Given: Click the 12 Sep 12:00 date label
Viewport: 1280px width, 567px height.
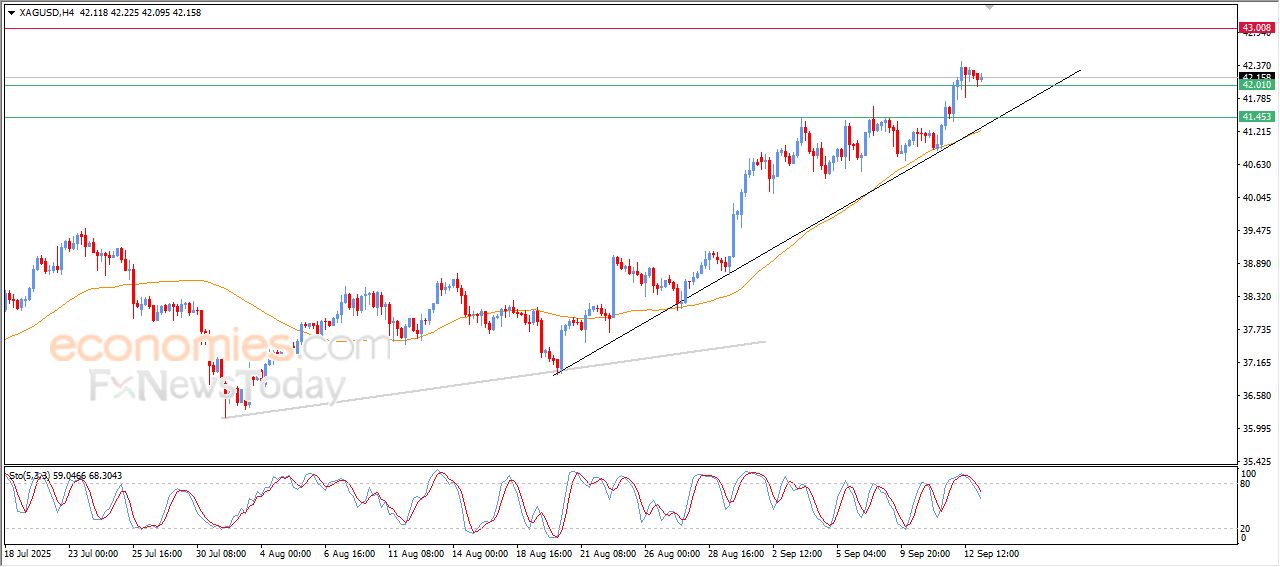Looking at the screenshot, I should (x=993, y=552).
